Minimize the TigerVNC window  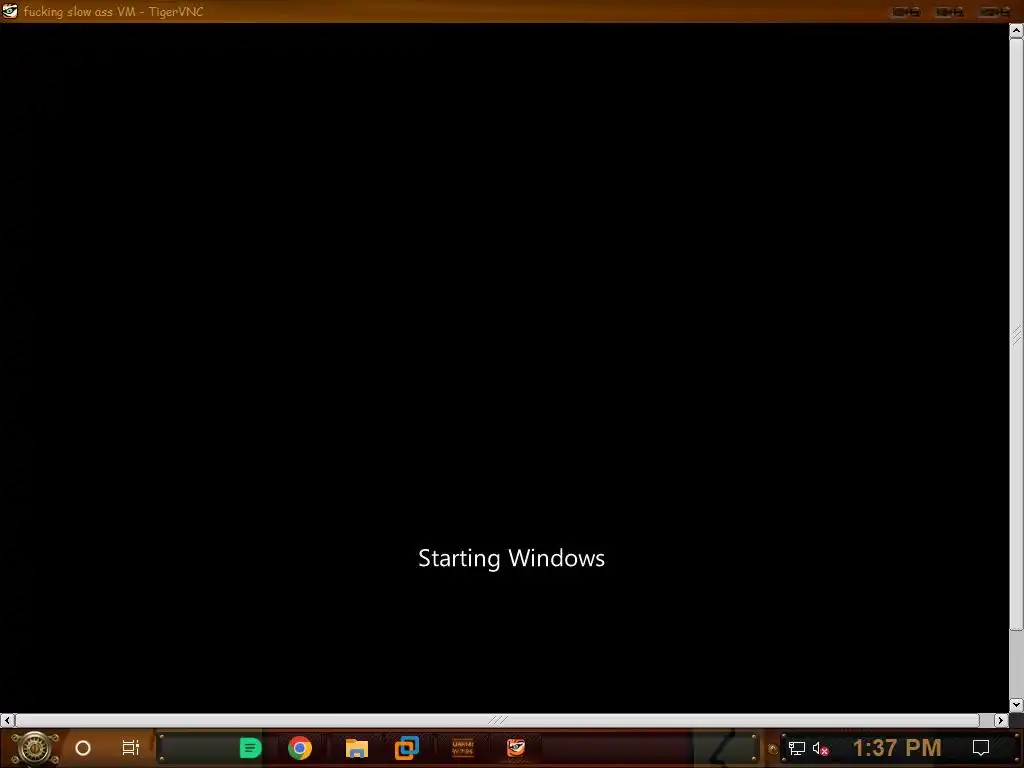[906, 12]
